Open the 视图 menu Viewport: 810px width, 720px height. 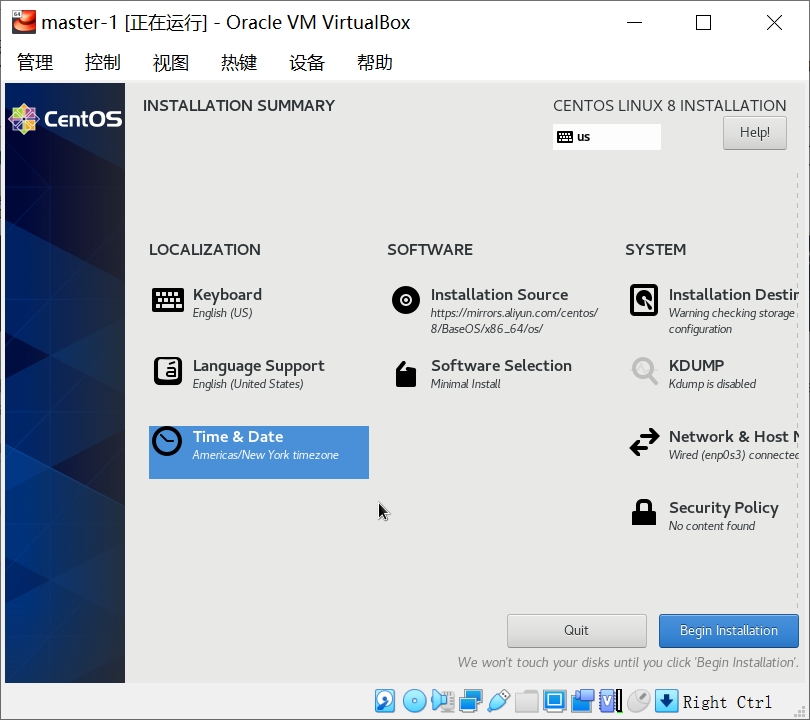click(x=170, y=62)
